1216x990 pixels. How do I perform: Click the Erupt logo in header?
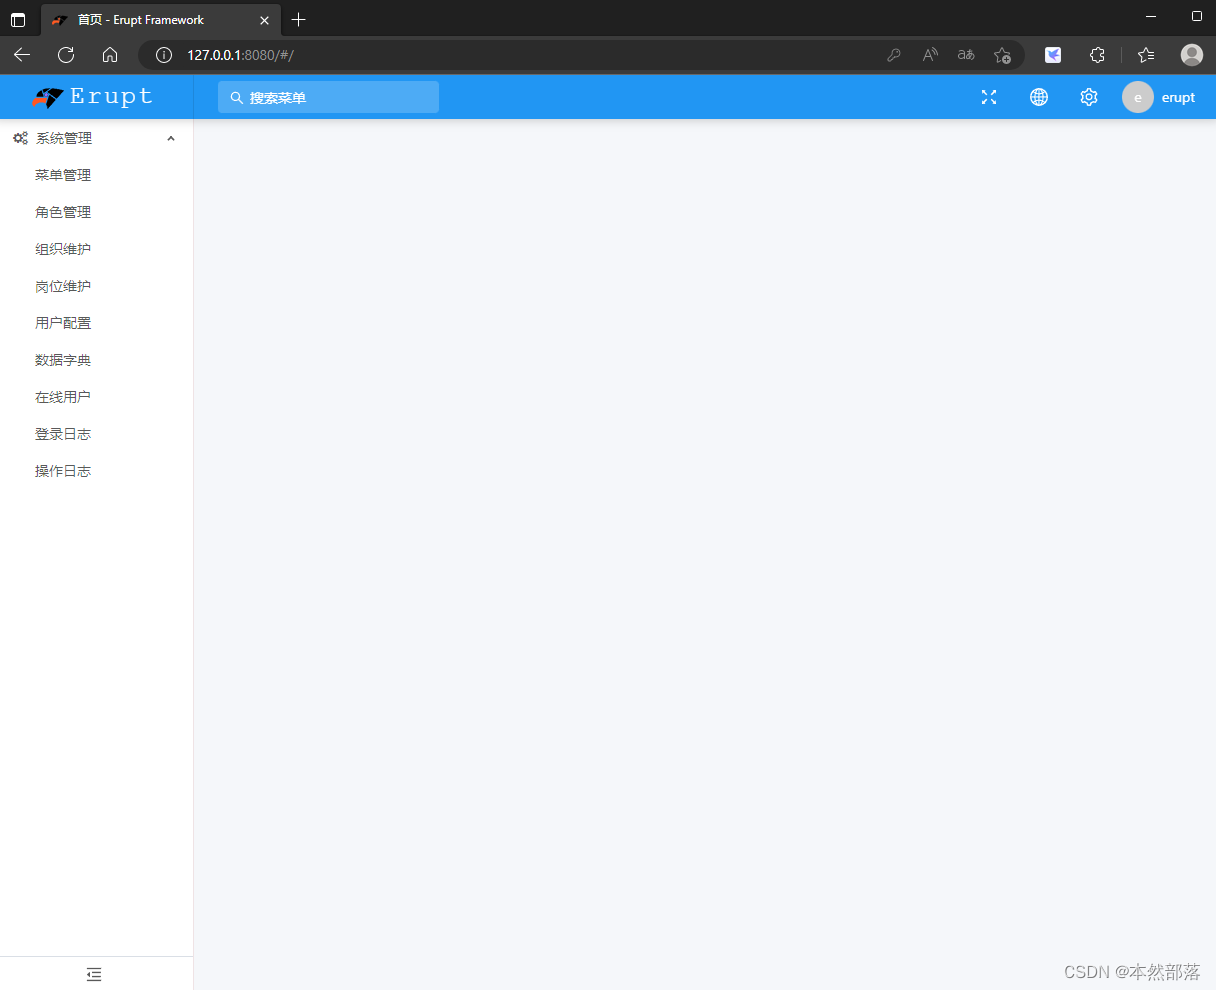pyautogui.click(x=92, y=97)
